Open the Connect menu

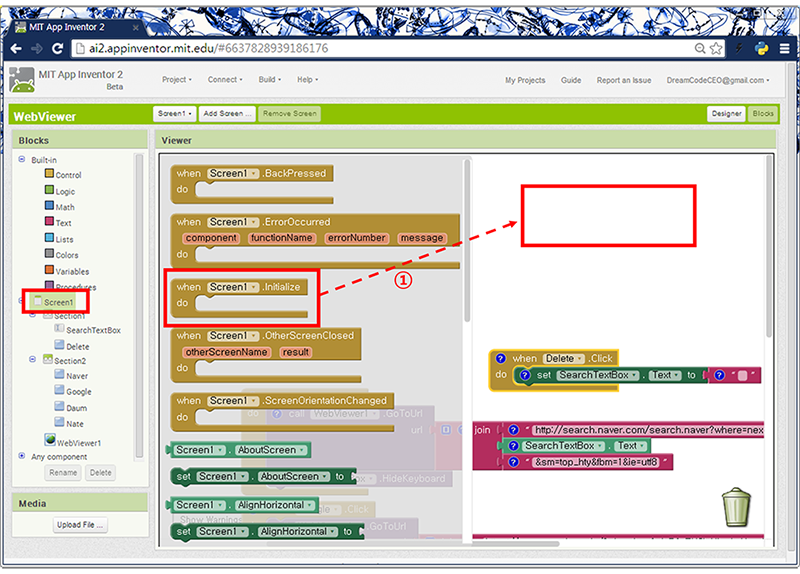(x=225, y=80)
